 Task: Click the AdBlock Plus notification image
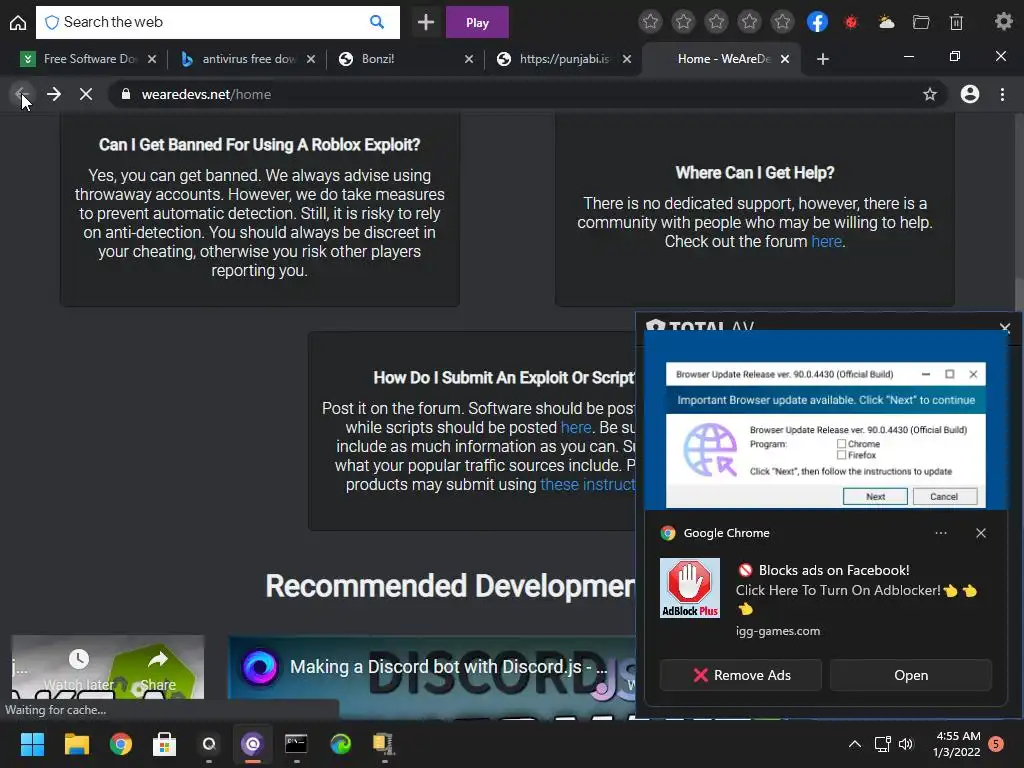pos(690,588)
